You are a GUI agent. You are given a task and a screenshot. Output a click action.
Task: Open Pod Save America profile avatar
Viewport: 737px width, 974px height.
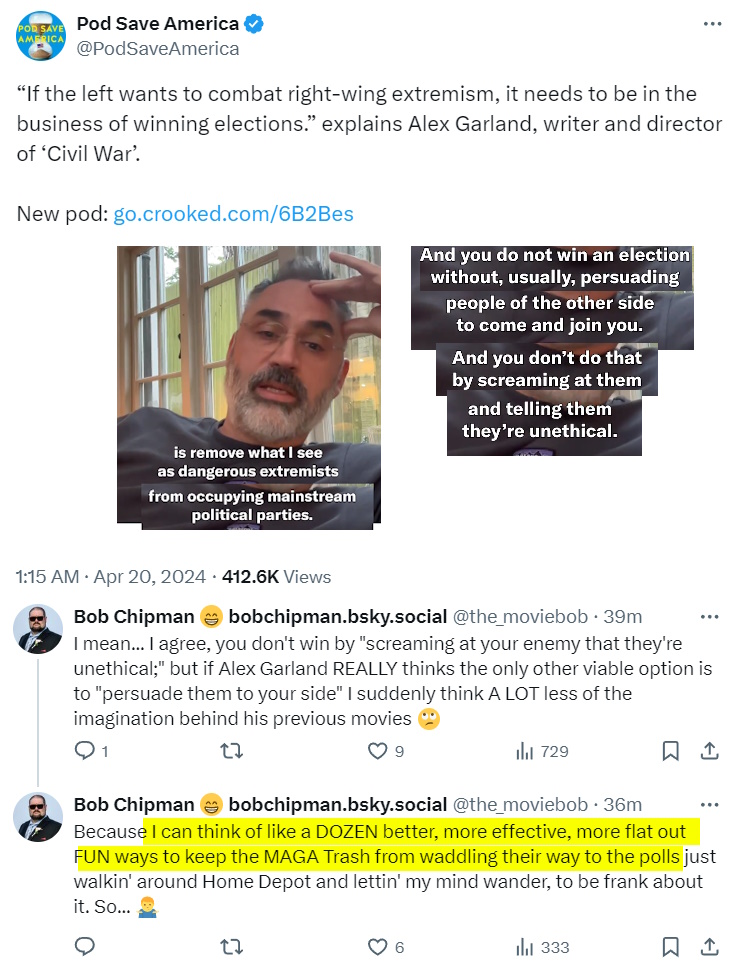[40, 35]
